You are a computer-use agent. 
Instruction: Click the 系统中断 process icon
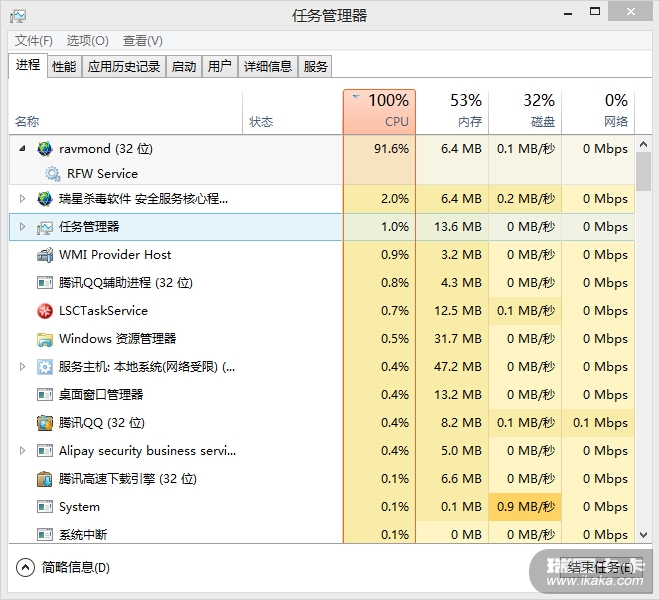coord(45,534)
